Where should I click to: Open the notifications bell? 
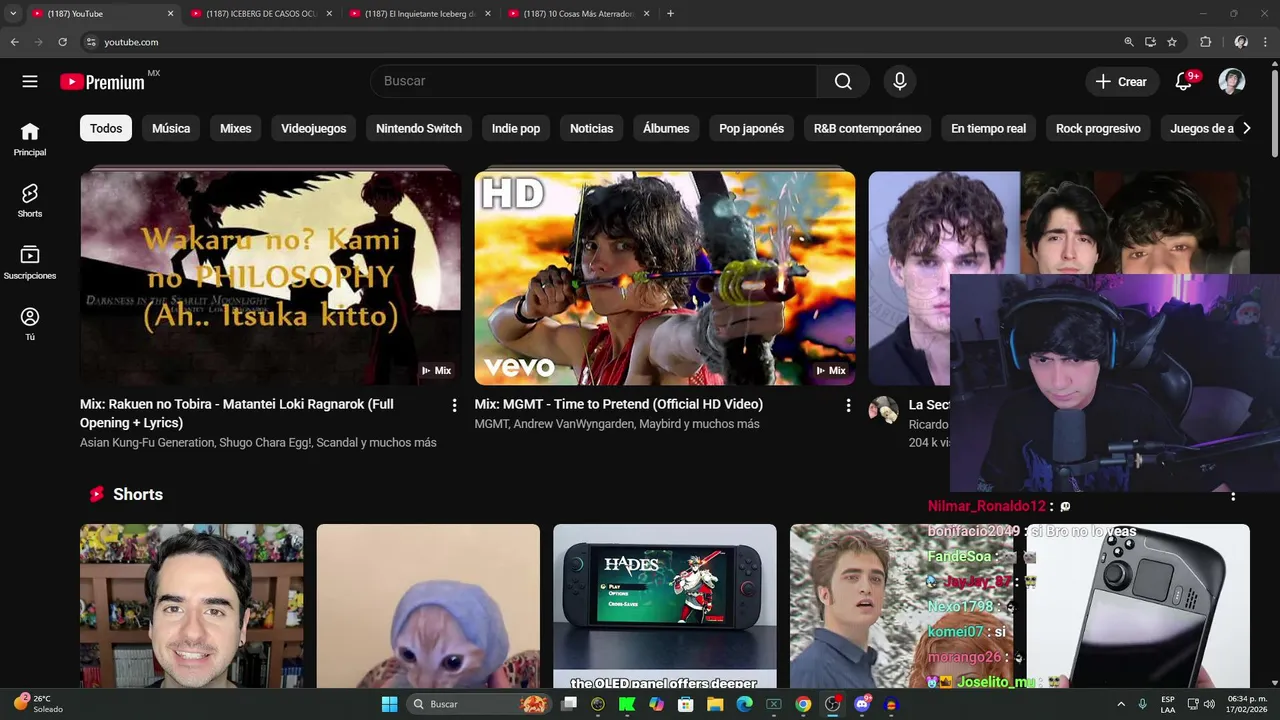coord(1184,82)
